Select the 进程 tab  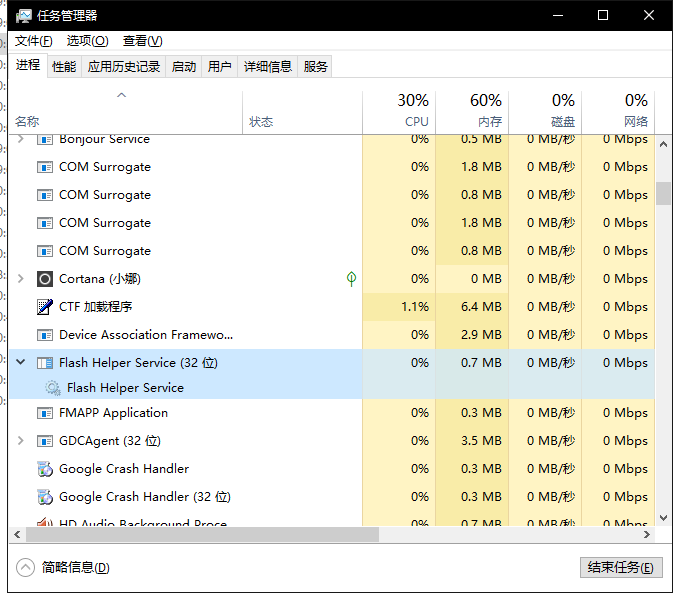28,65
